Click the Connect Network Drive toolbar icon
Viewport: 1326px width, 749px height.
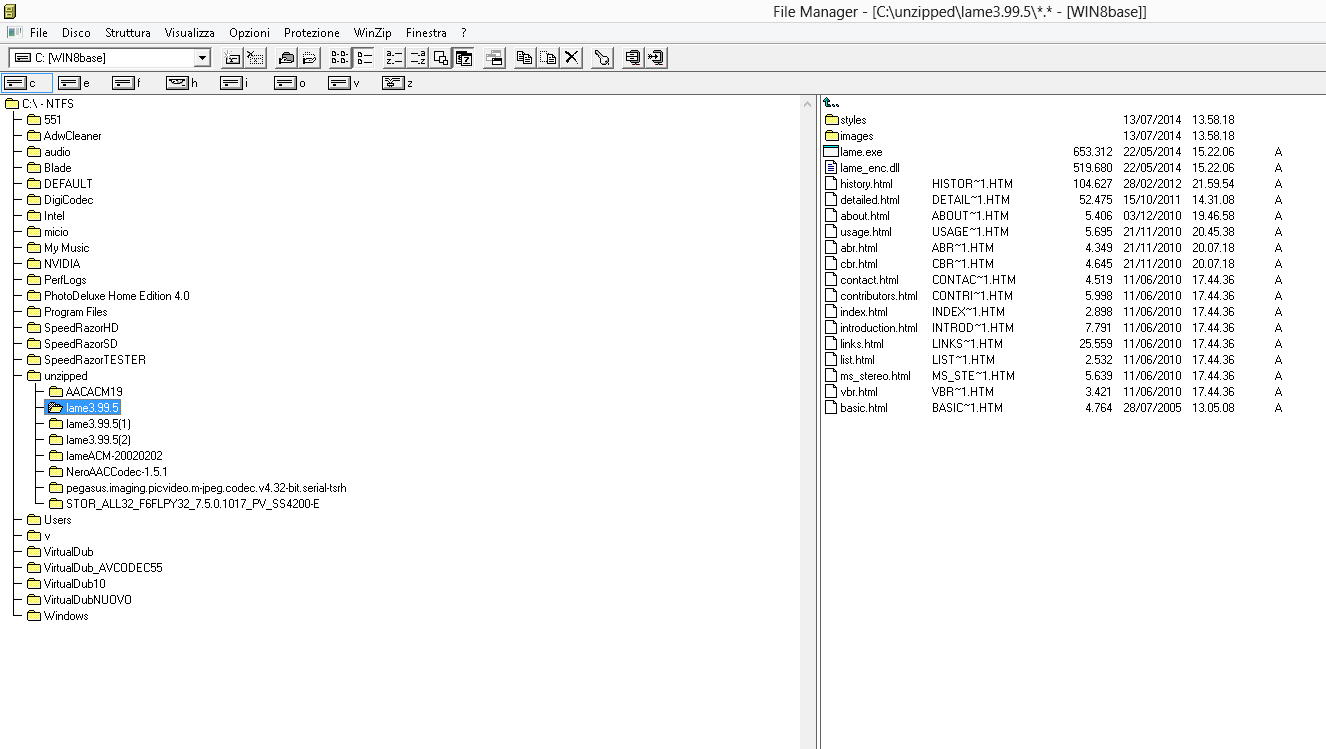point(232,58)
